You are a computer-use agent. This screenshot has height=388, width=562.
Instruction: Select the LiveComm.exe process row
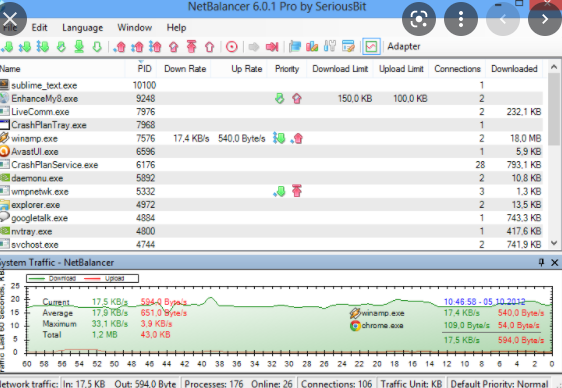point(271,112)
